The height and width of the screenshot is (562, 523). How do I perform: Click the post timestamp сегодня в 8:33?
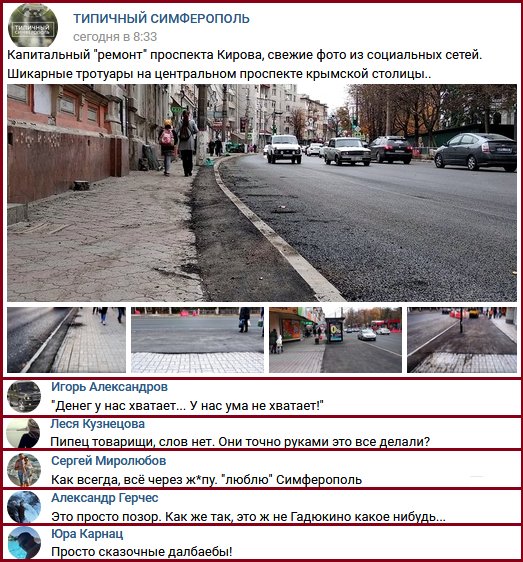(115, 37)
